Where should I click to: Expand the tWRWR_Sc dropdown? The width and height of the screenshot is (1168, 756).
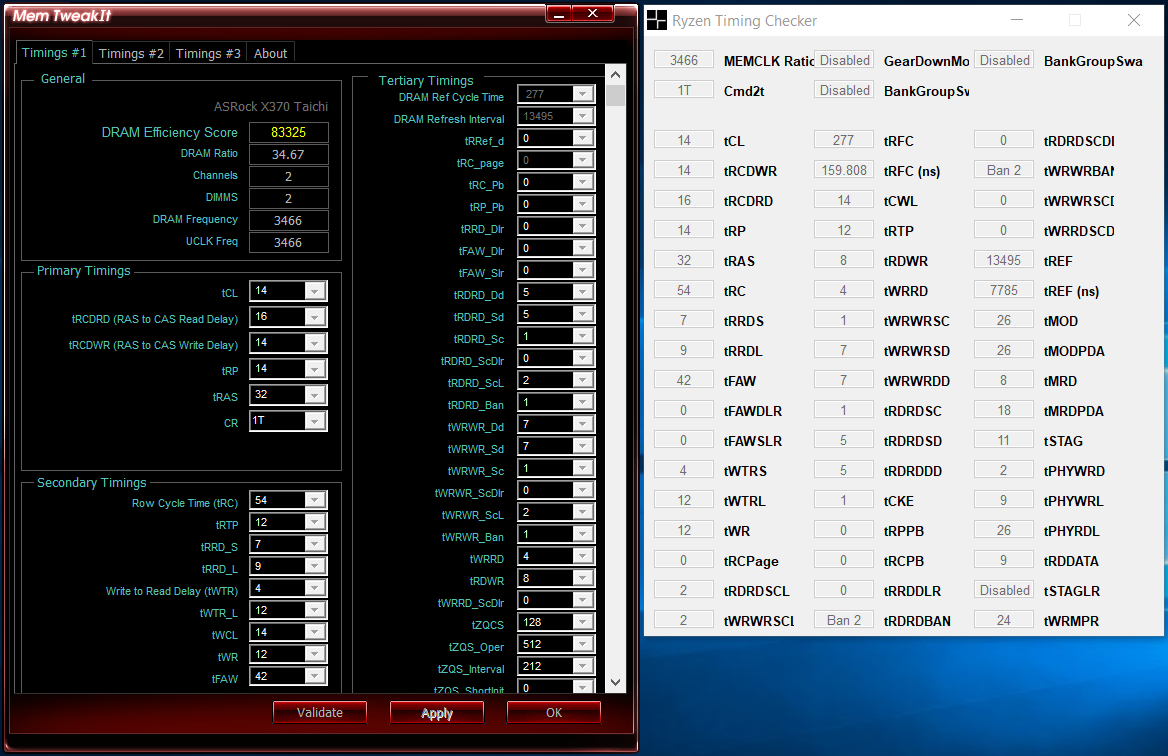coord(583,468)
